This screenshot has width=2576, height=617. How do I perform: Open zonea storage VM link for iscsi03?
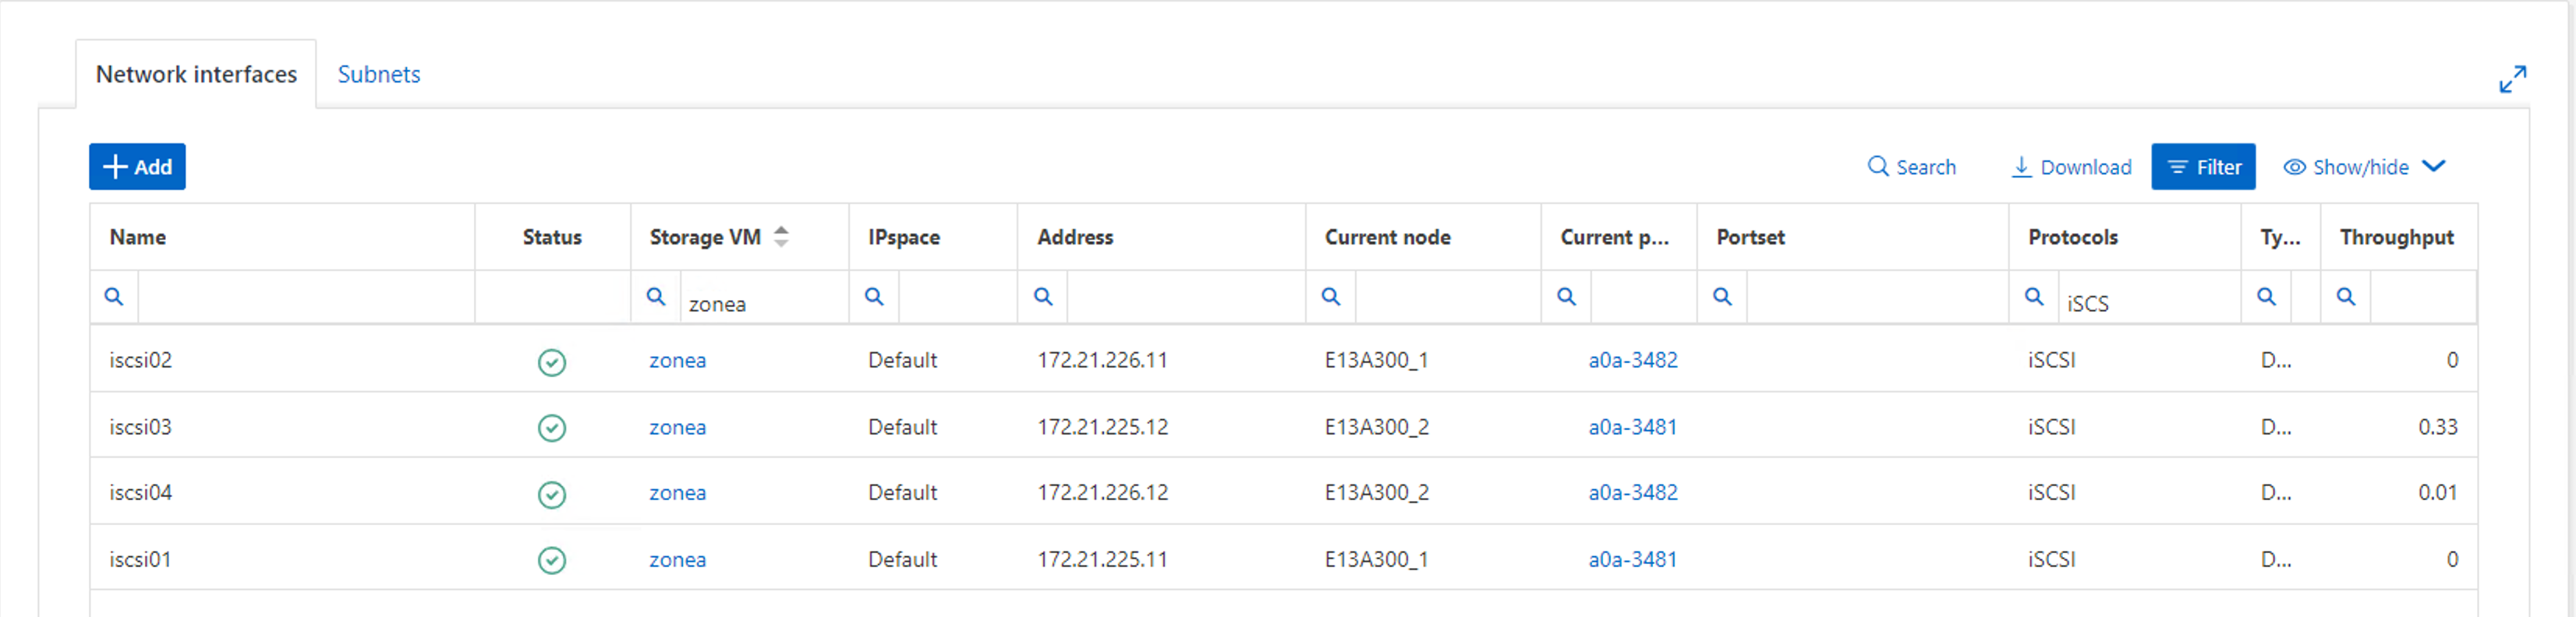pos(677,427)
